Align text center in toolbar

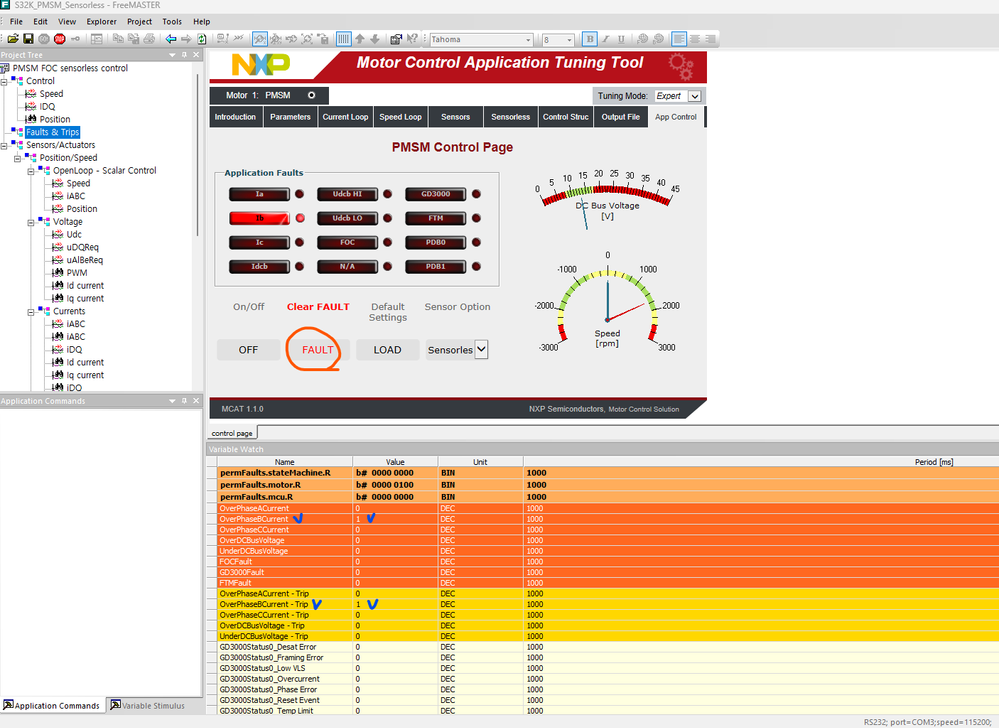pyautogui.click(x=695, y=39)
